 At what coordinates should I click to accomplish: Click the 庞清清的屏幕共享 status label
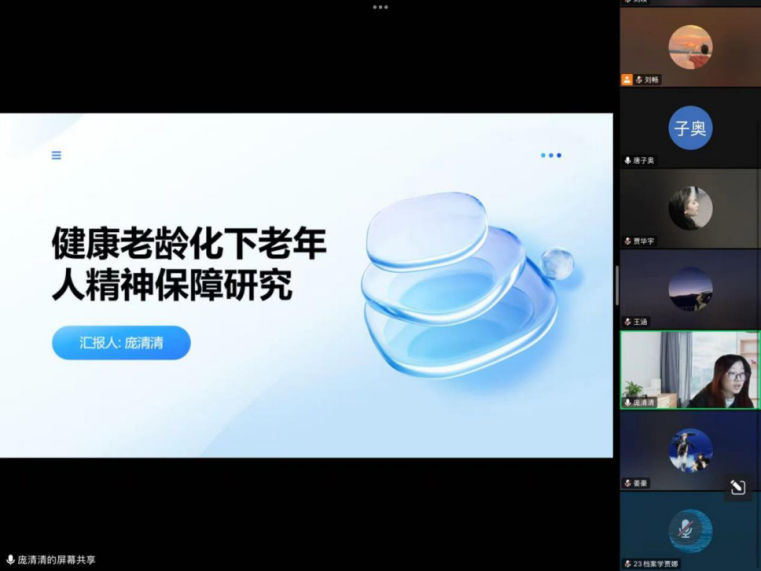[57, 560]
